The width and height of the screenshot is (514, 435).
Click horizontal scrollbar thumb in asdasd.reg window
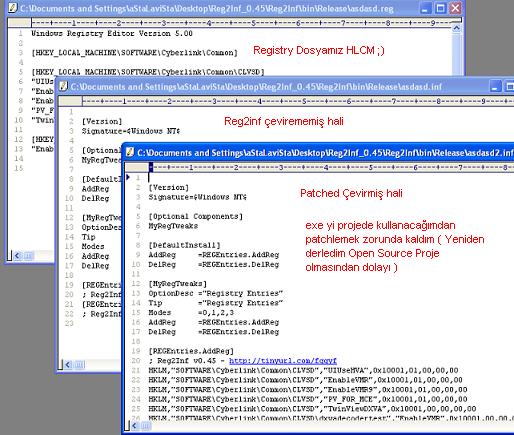point(29,256)
